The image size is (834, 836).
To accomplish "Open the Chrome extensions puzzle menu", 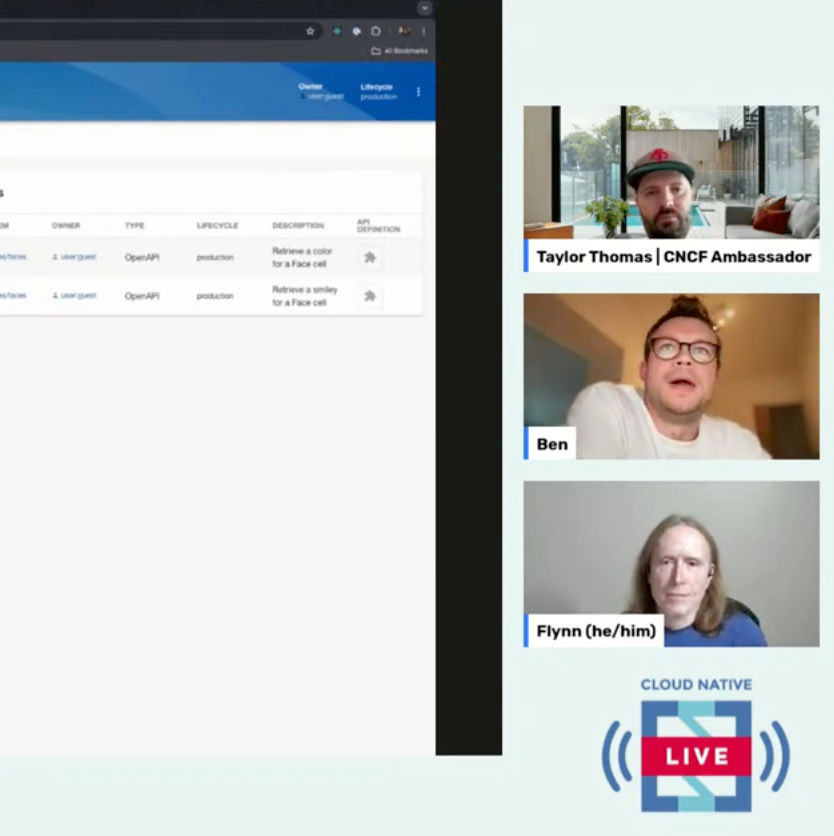I will point(376,31).
